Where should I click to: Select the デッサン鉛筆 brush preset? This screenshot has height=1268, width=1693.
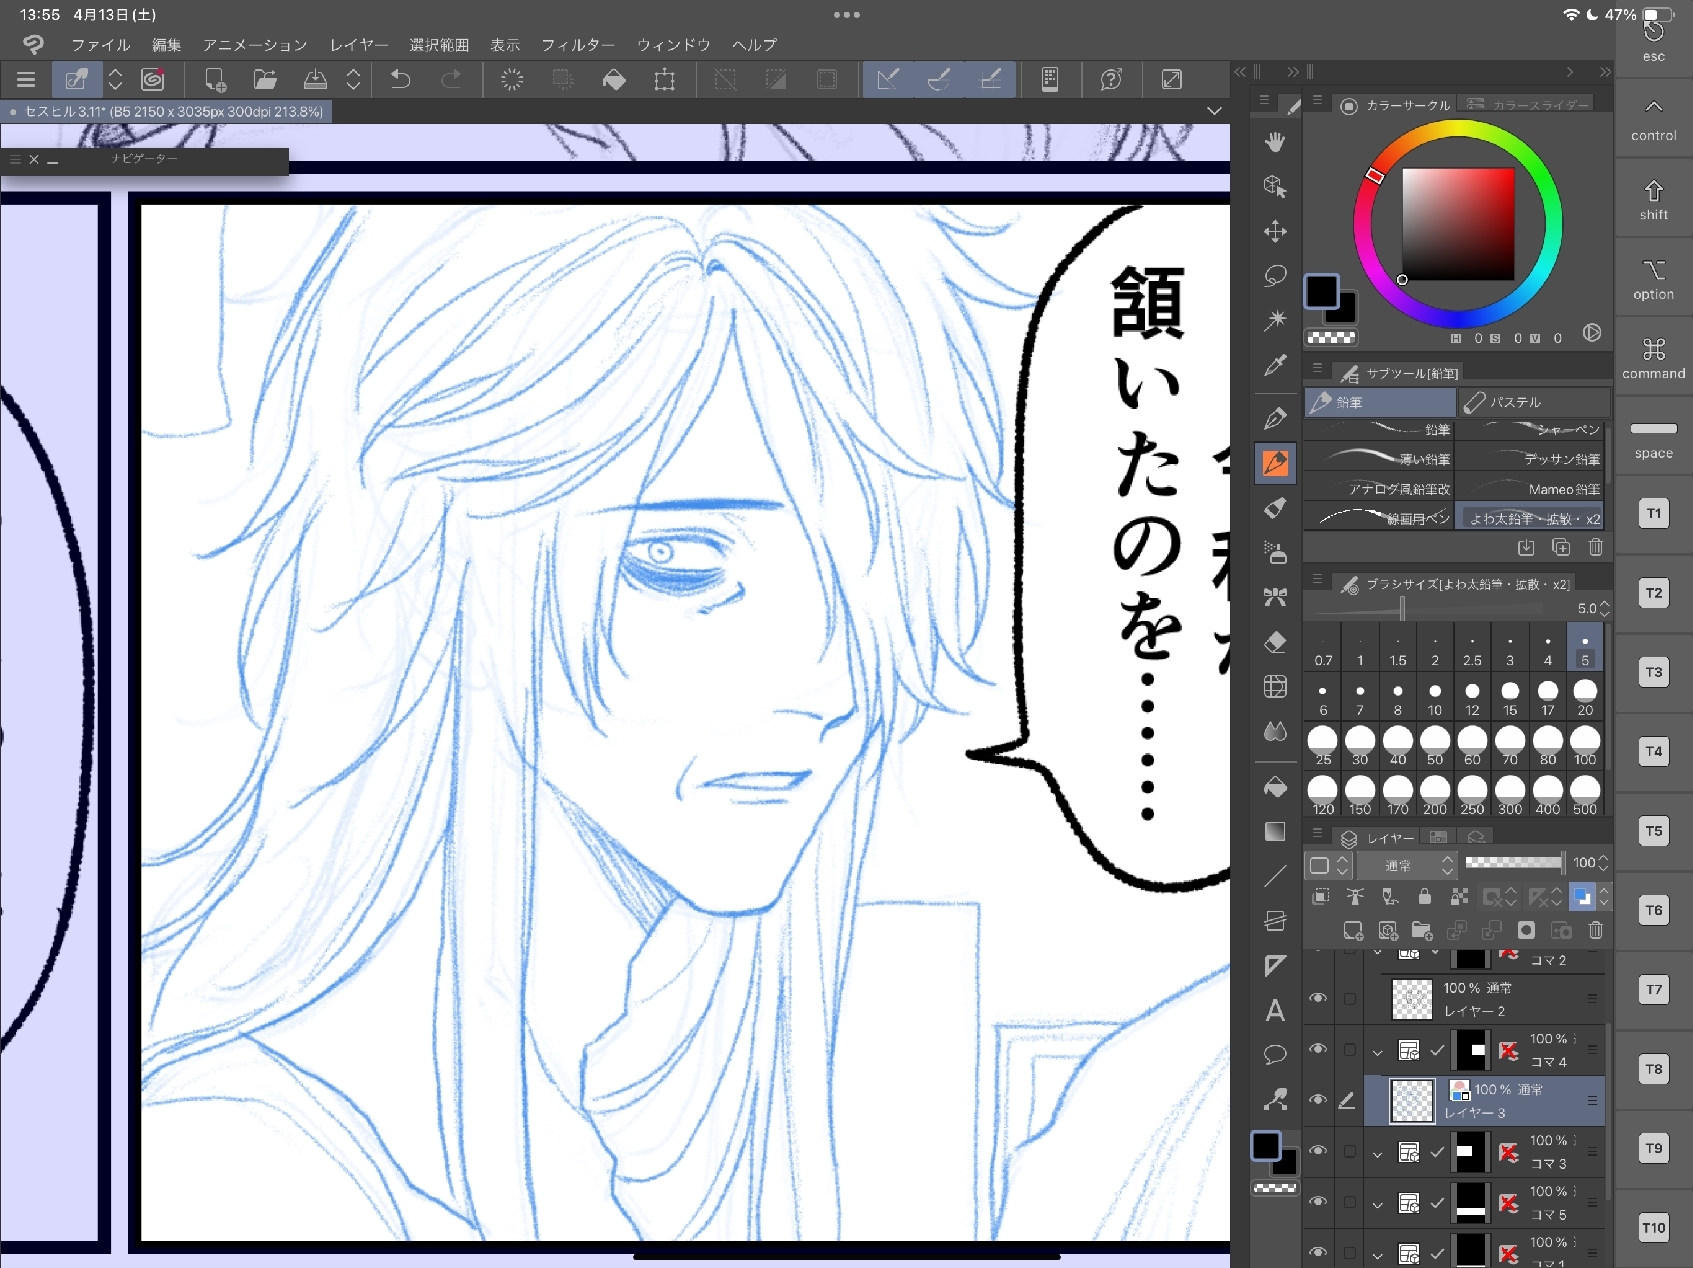pos(1532,459)
